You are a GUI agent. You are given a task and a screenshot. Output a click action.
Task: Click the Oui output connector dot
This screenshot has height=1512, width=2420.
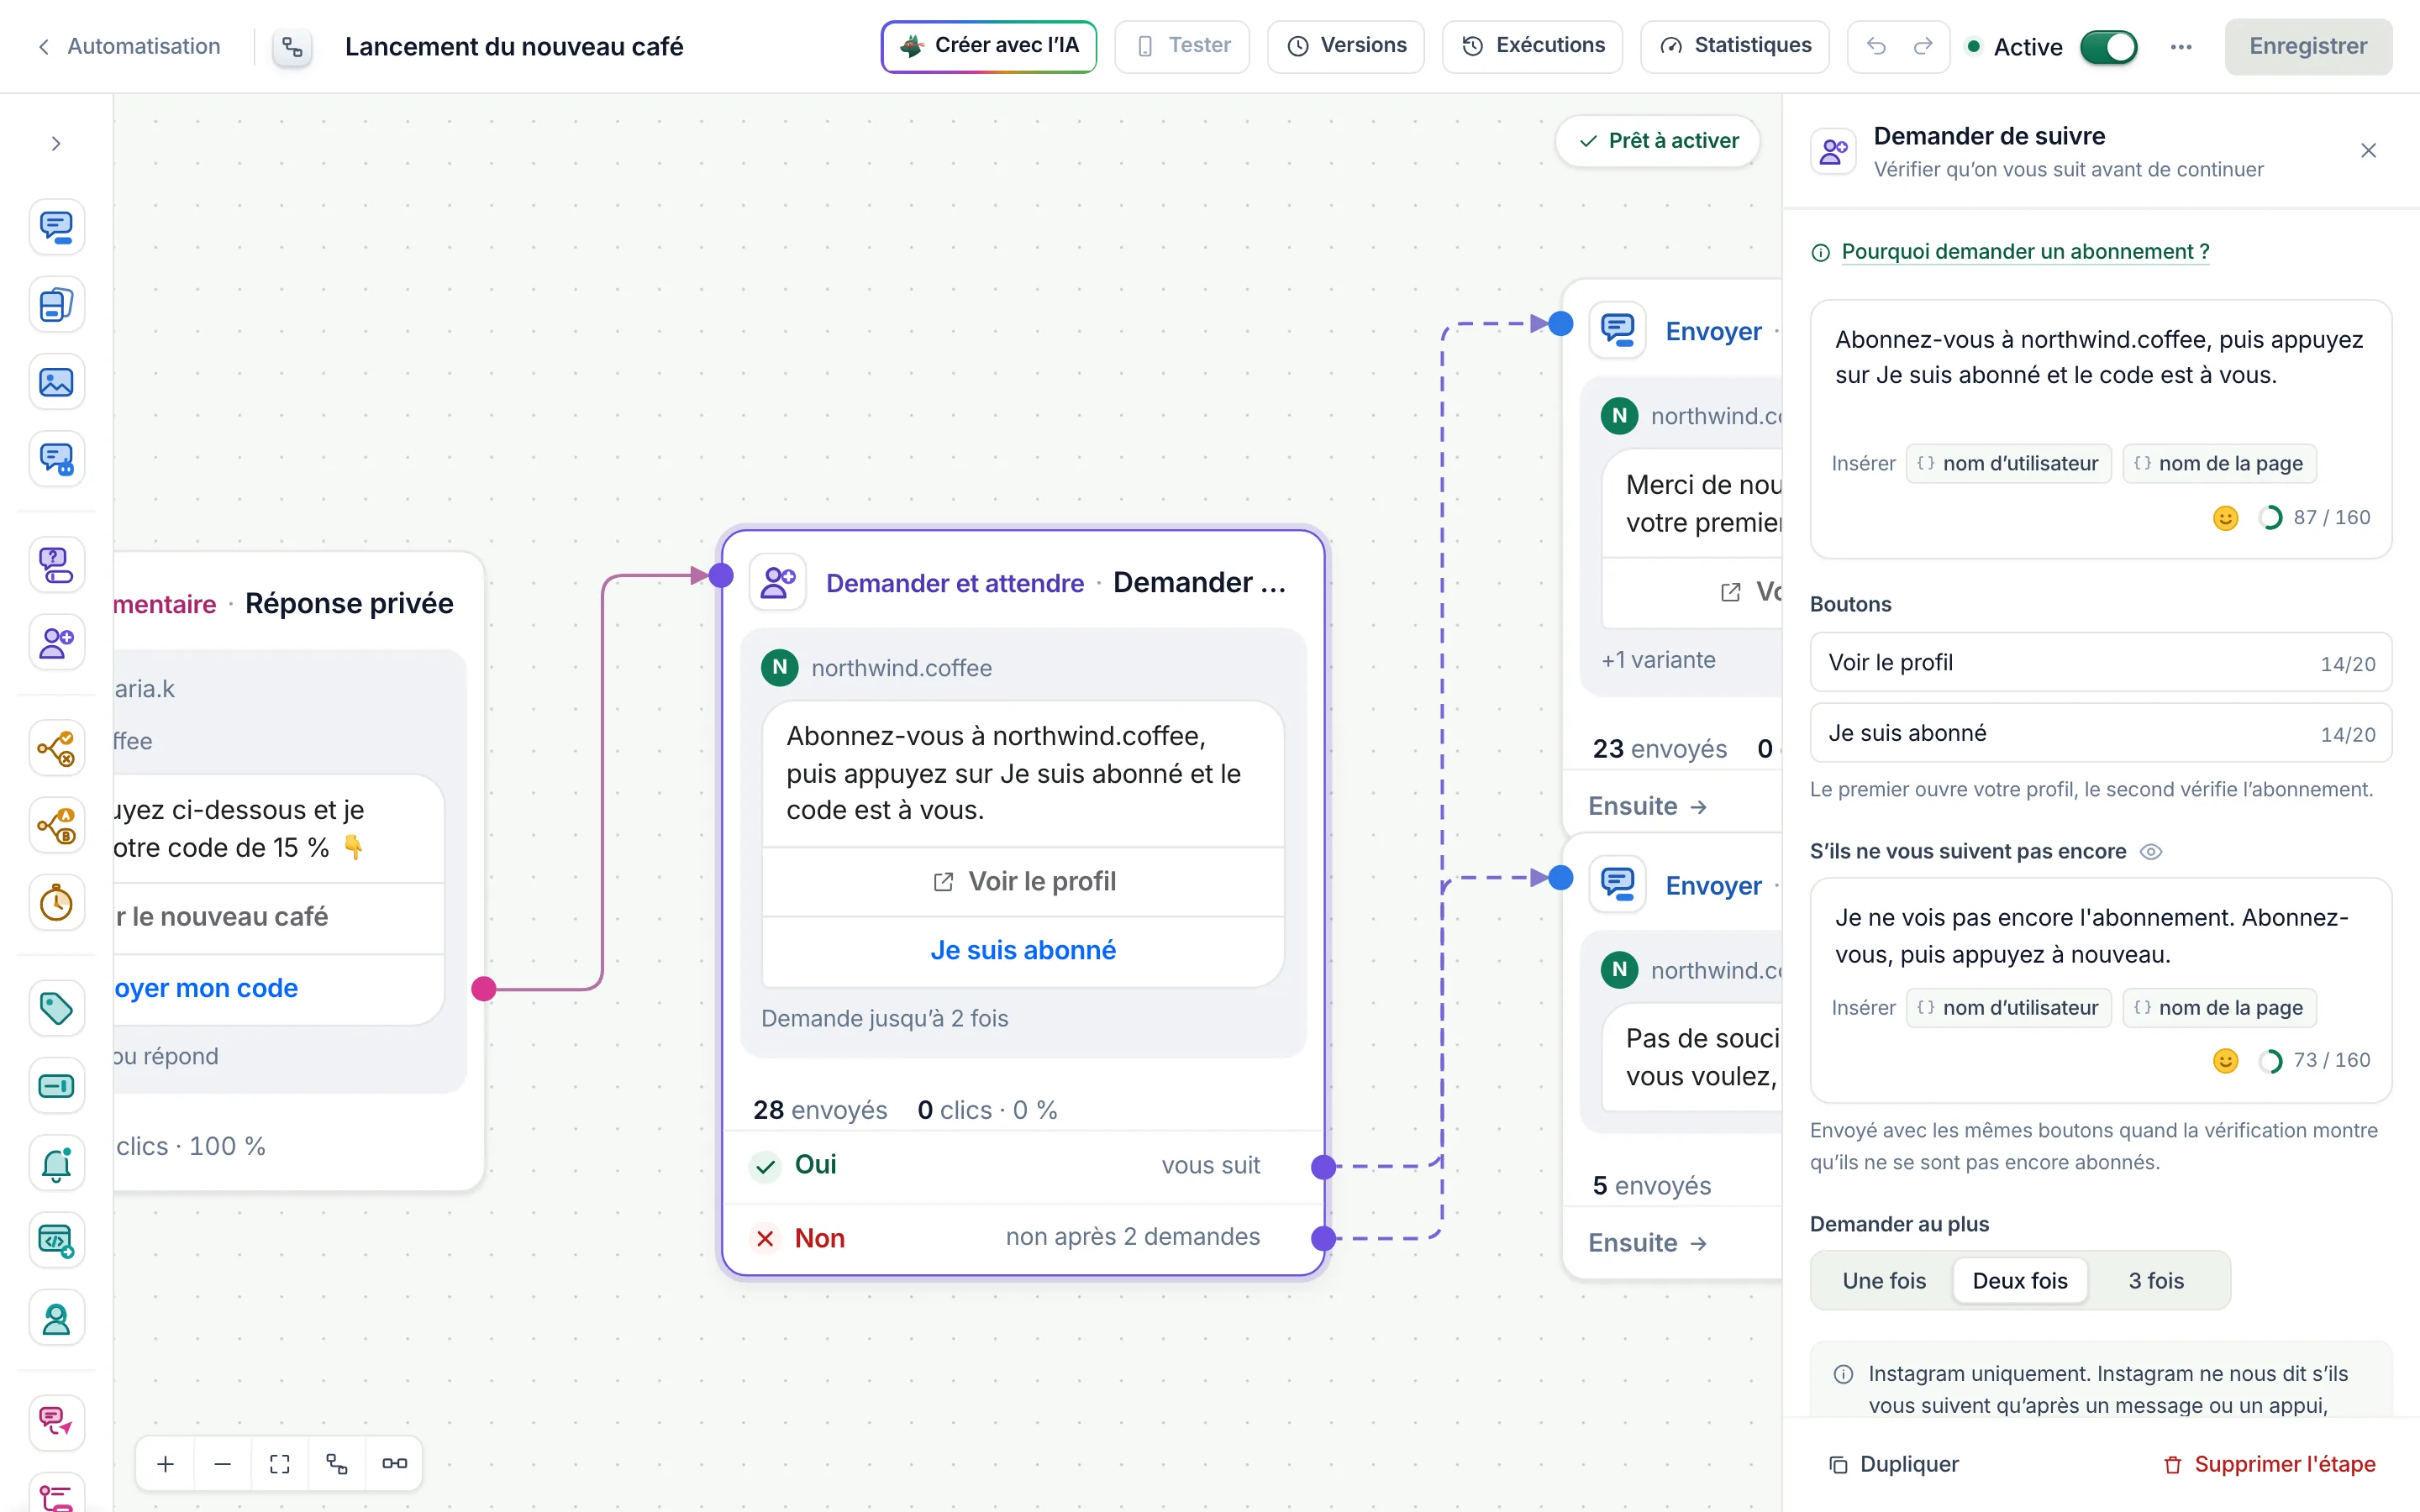[1324, 1166]
